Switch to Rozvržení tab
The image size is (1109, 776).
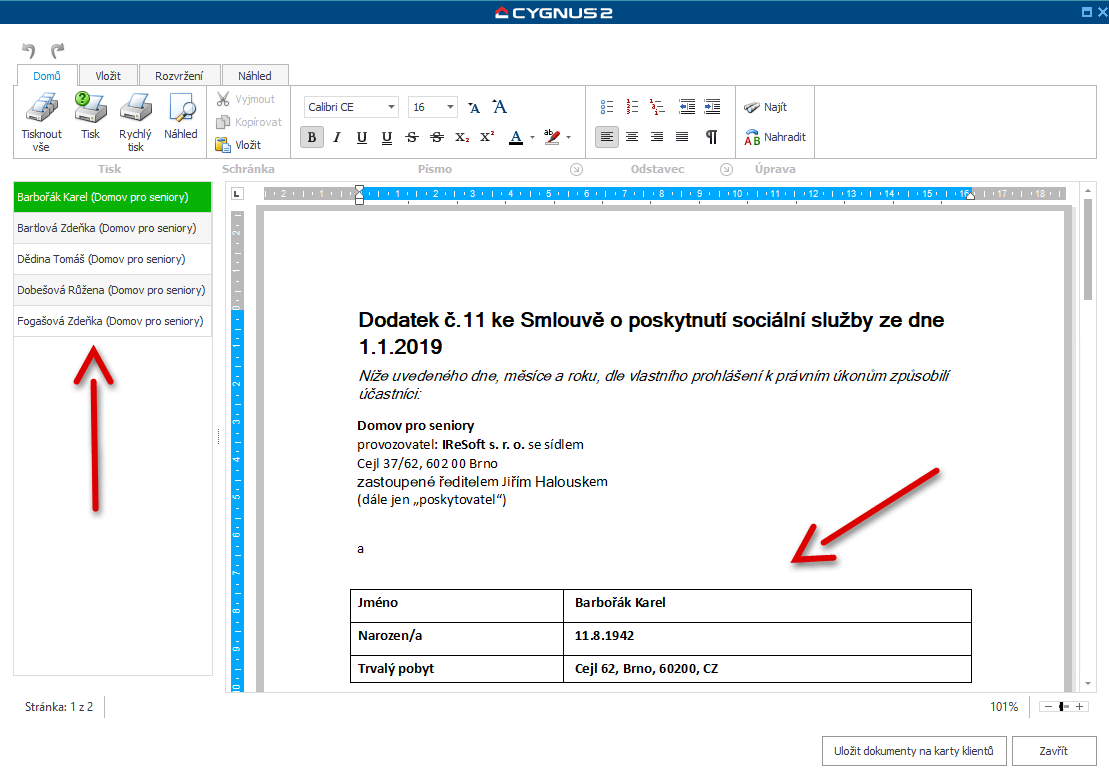(x=179, y=76)
